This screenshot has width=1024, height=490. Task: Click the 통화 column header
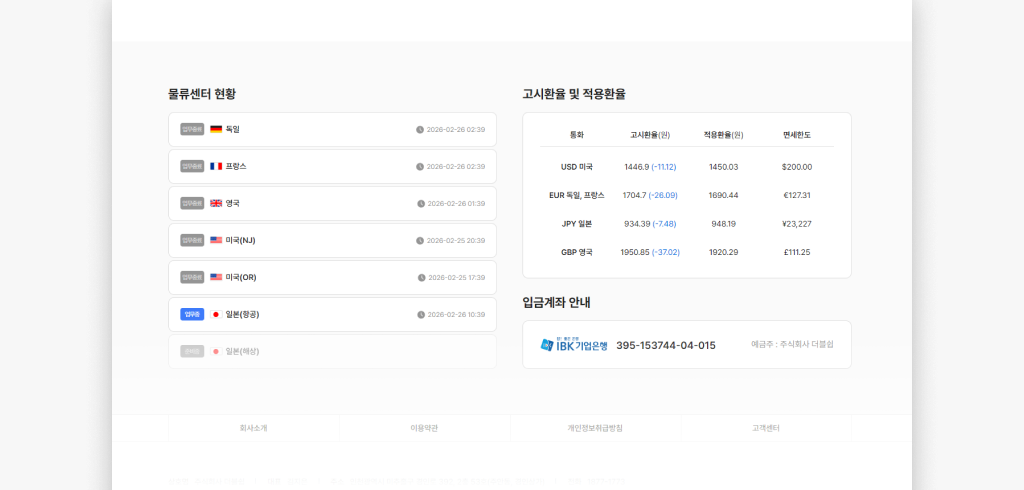coord(577,135)
